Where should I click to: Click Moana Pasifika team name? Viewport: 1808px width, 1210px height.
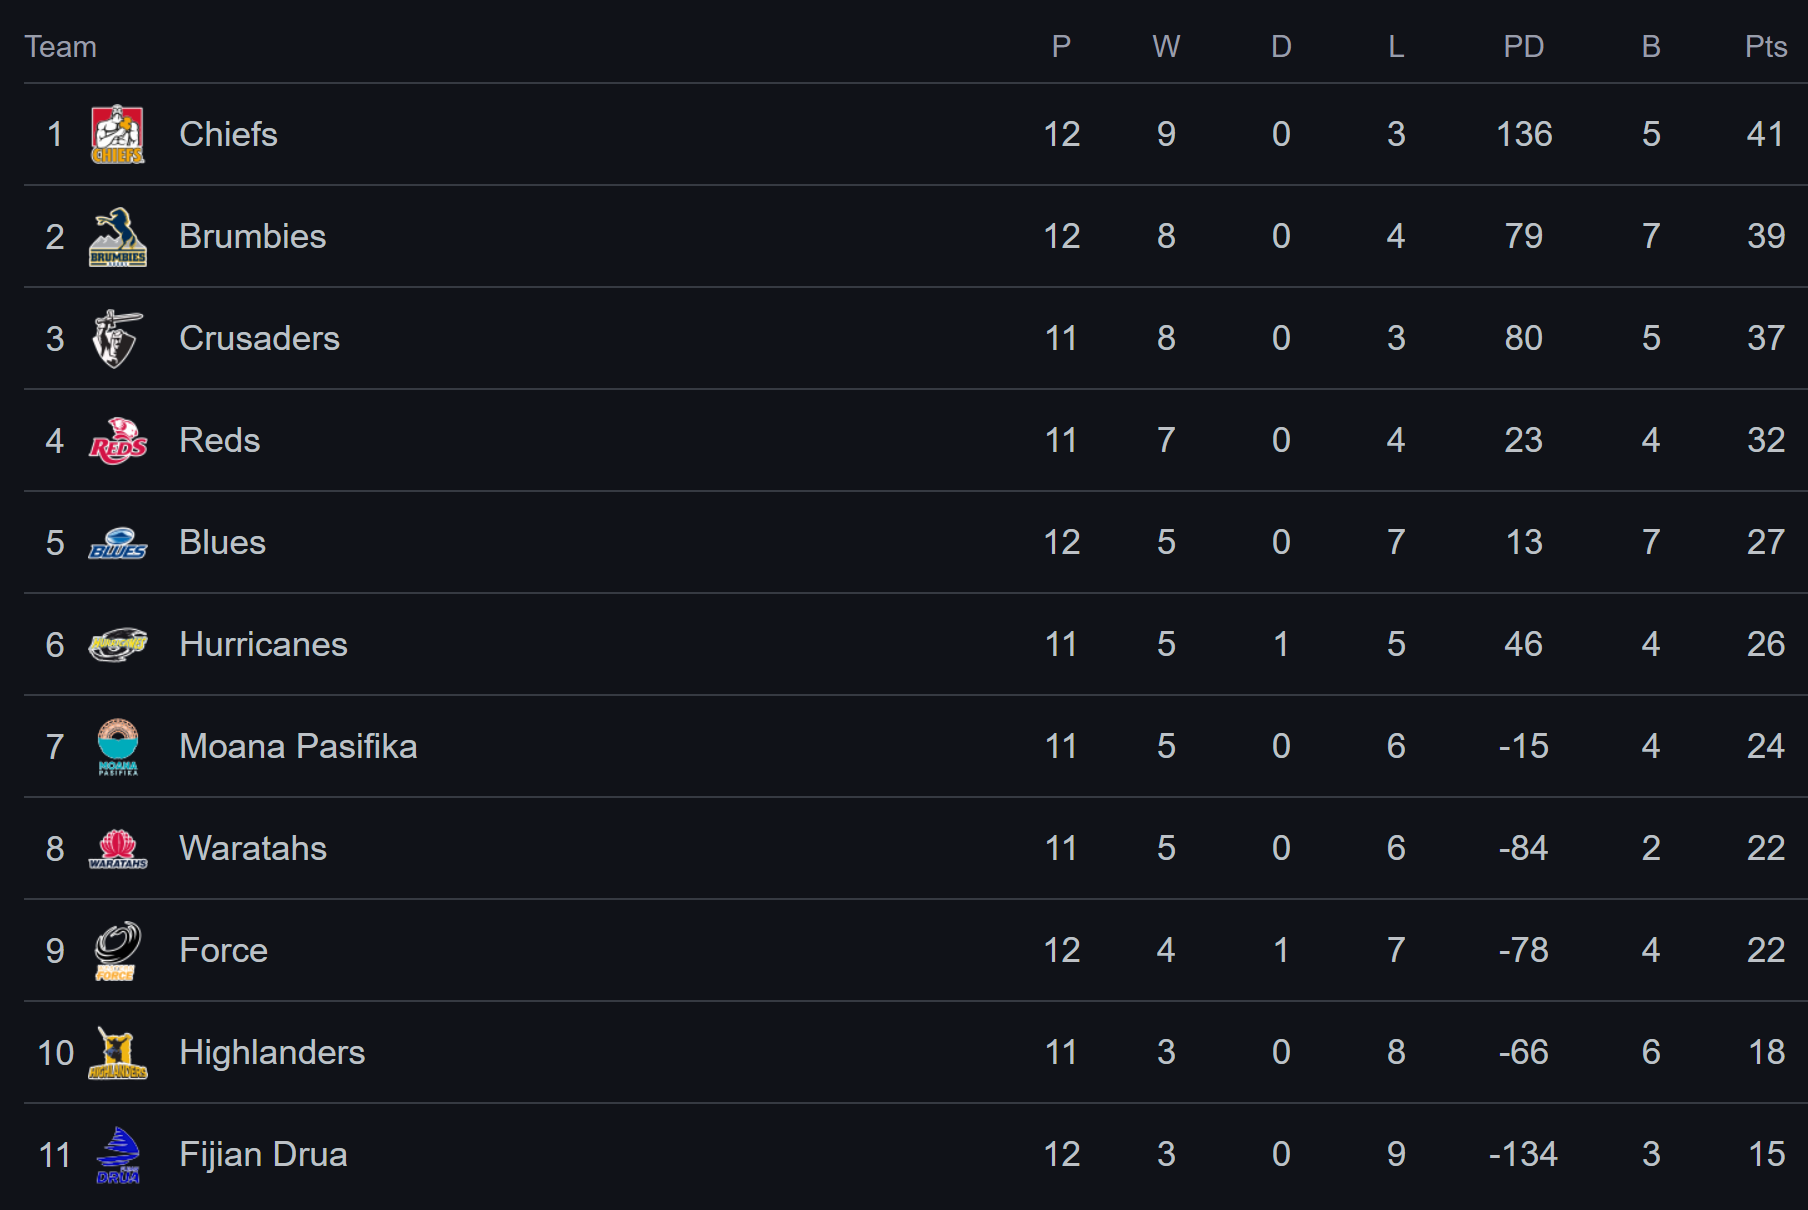click(298, 746)
